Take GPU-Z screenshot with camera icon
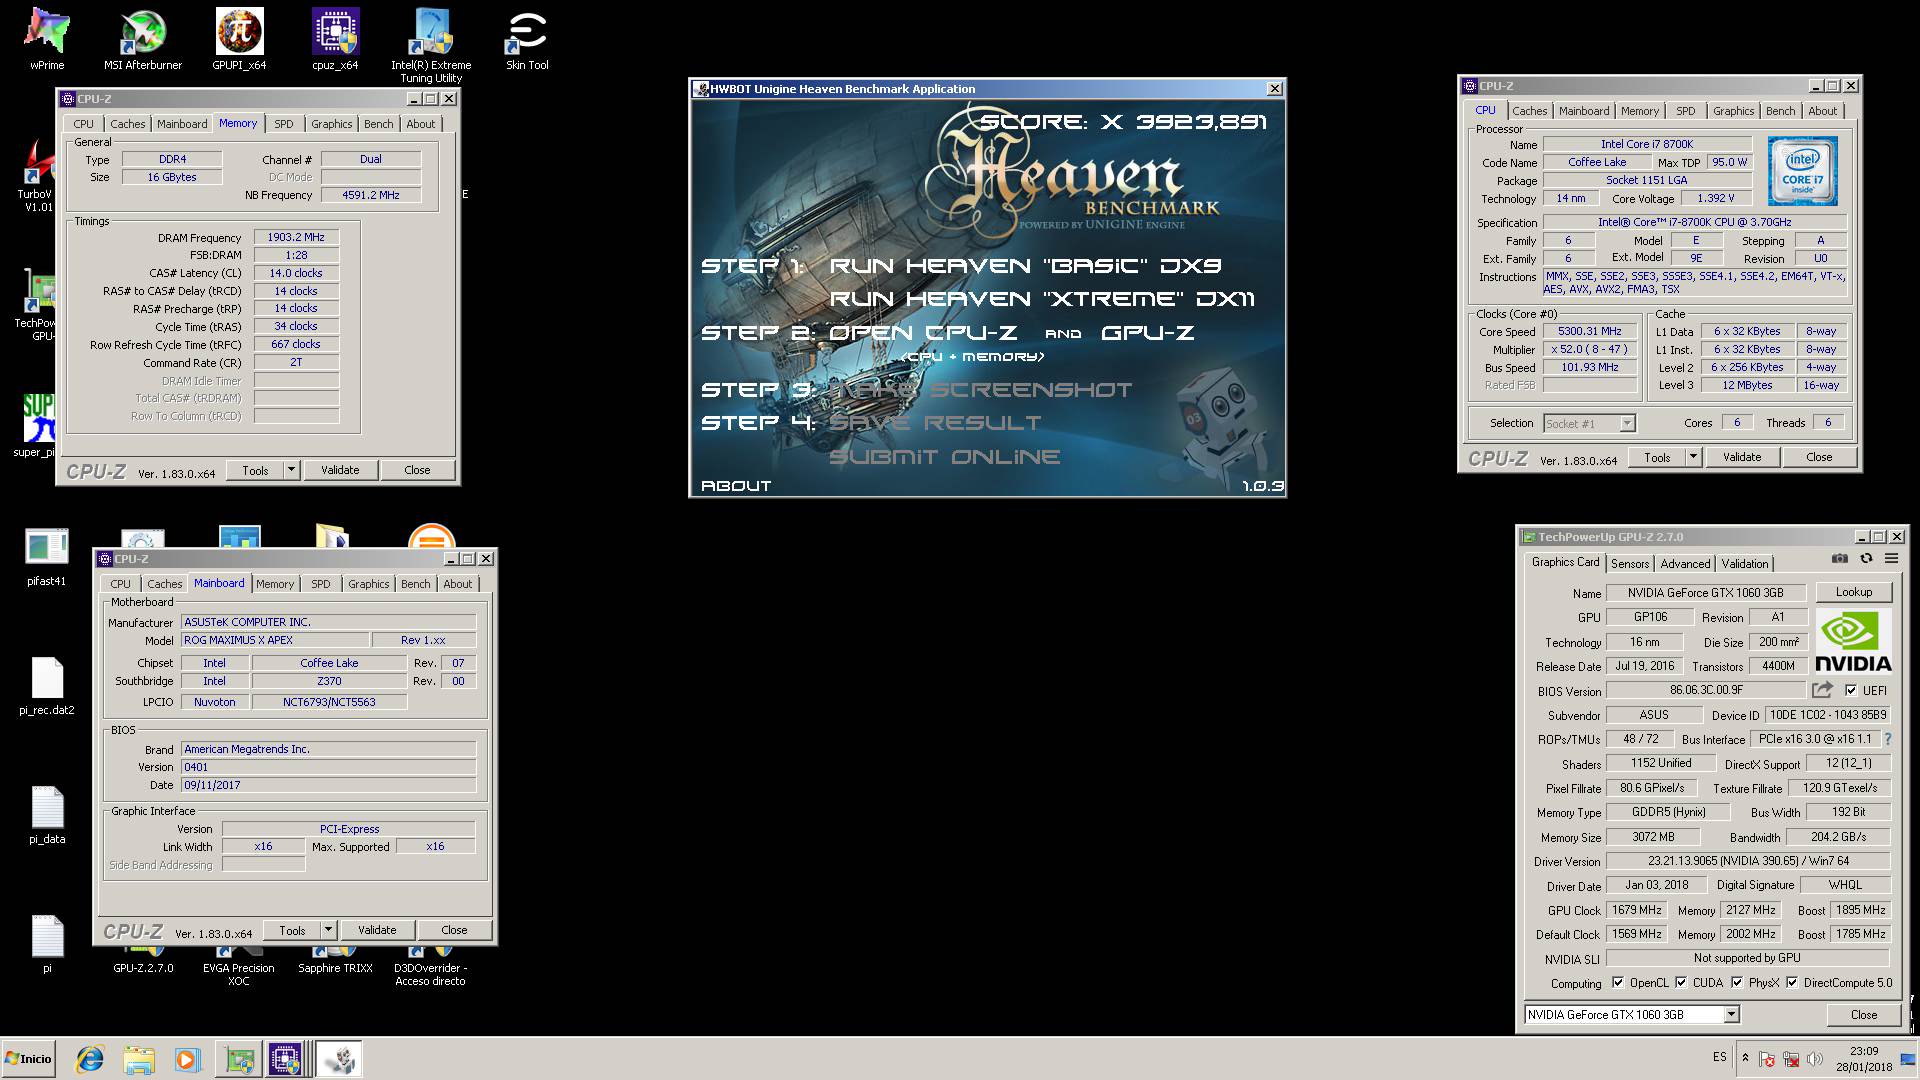The image size is (1920, 1080). click(x=1839, y=559)
